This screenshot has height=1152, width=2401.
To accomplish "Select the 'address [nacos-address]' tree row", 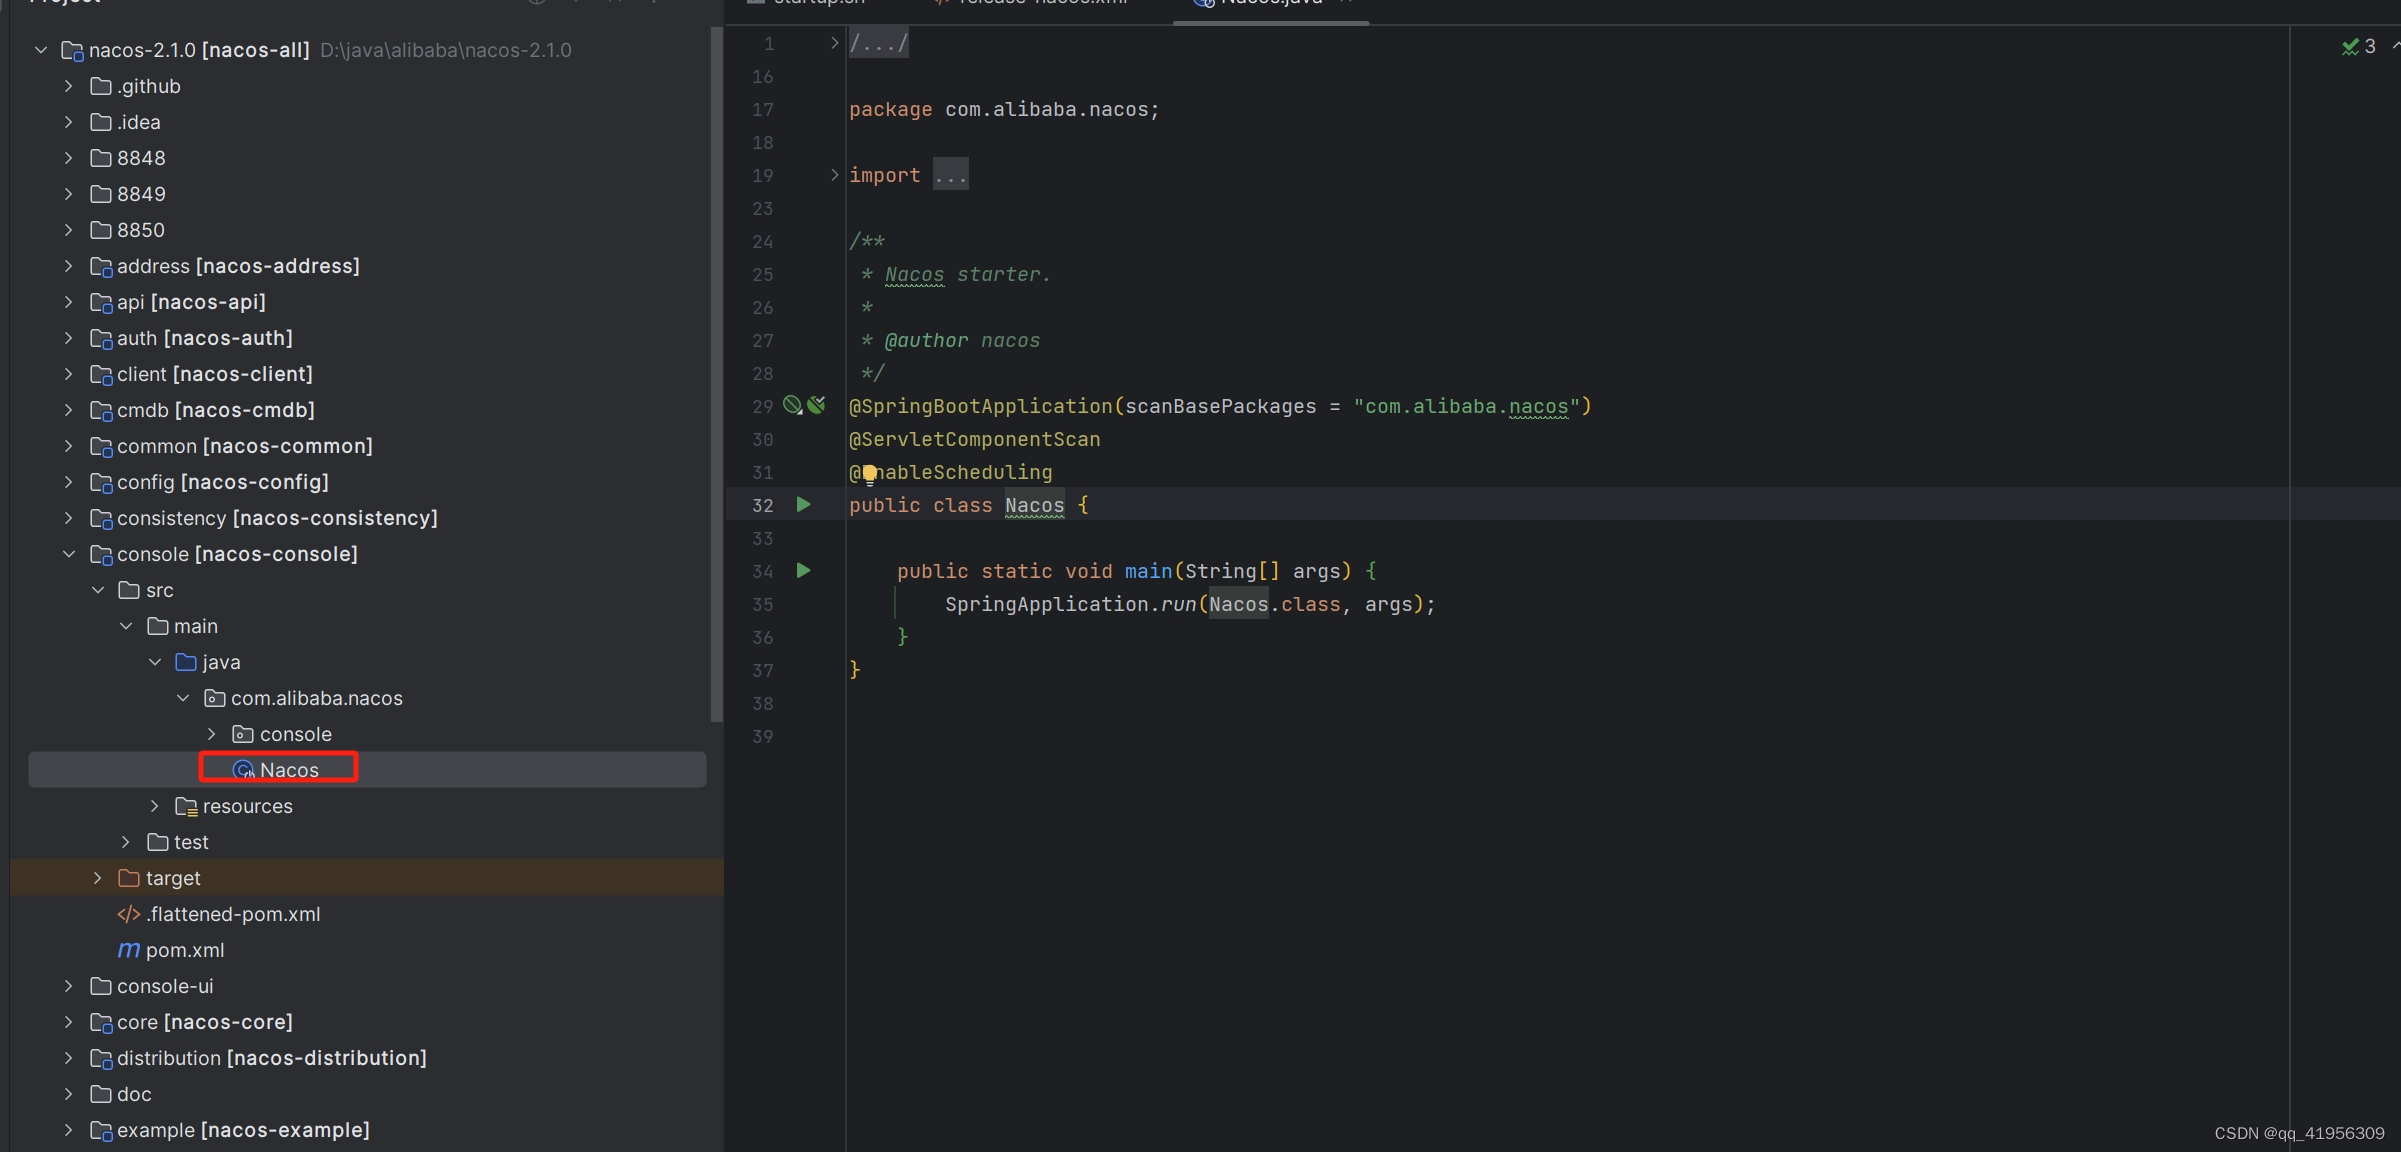I will click(367, 266).
